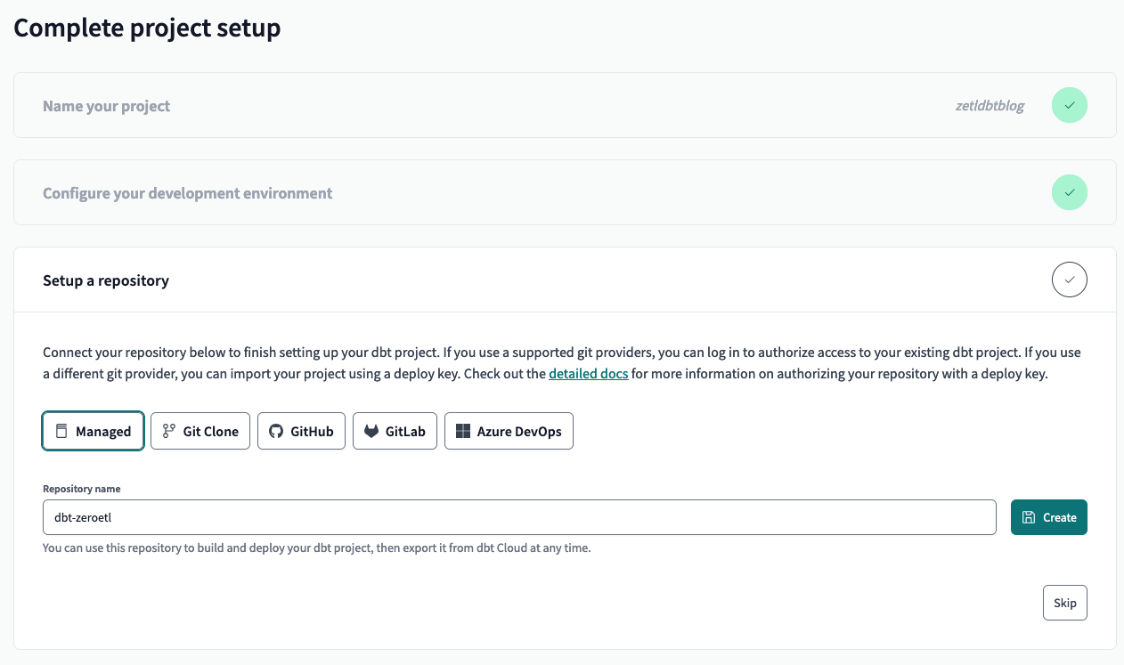Image resolution: width=1124 pixels, height=665 pixels.
Task: Choose GitLab as the git provider
Action: (x=395, y=431)
